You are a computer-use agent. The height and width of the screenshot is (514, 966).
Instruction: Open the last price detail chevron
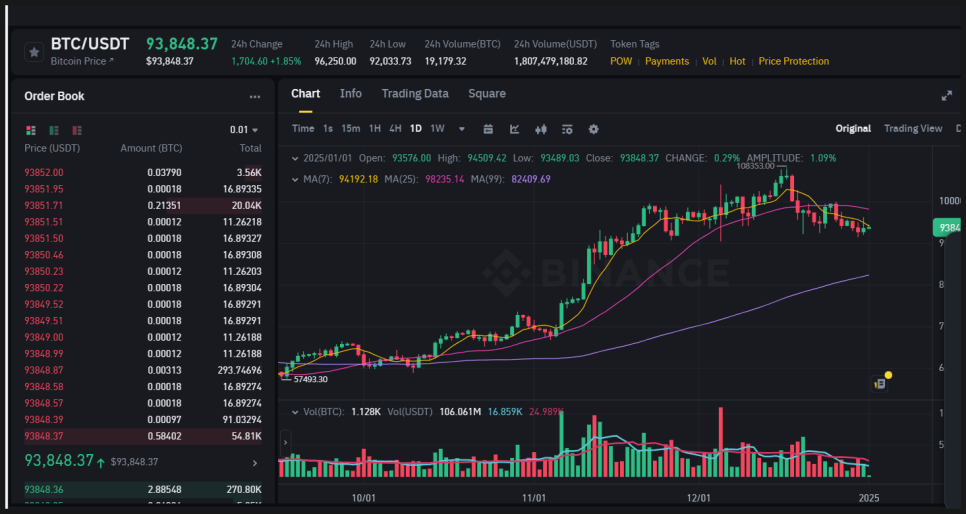point(255,463)
